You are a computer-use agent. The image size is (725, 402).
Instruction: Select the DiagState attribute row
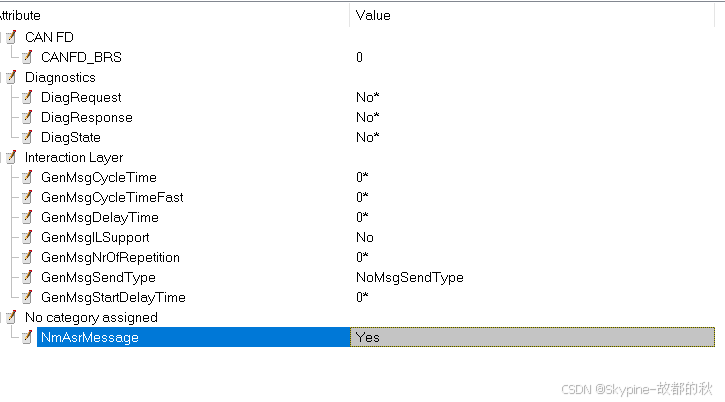70,137
